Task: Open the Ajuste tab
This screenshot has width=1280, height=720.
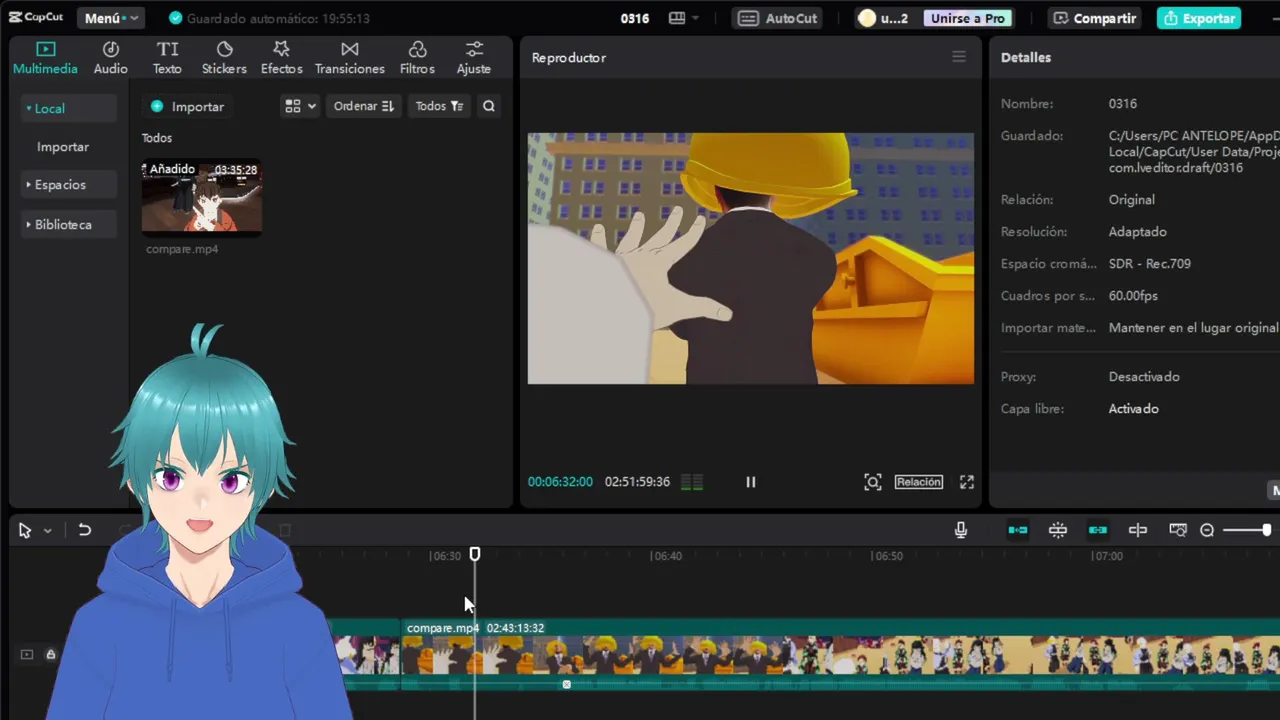Action: pos(473,58)
